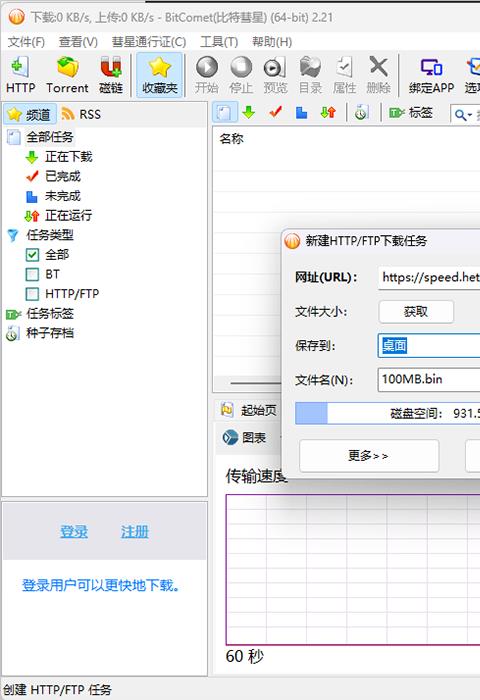Click the Login (登录) link

click(x=74, y=532)
